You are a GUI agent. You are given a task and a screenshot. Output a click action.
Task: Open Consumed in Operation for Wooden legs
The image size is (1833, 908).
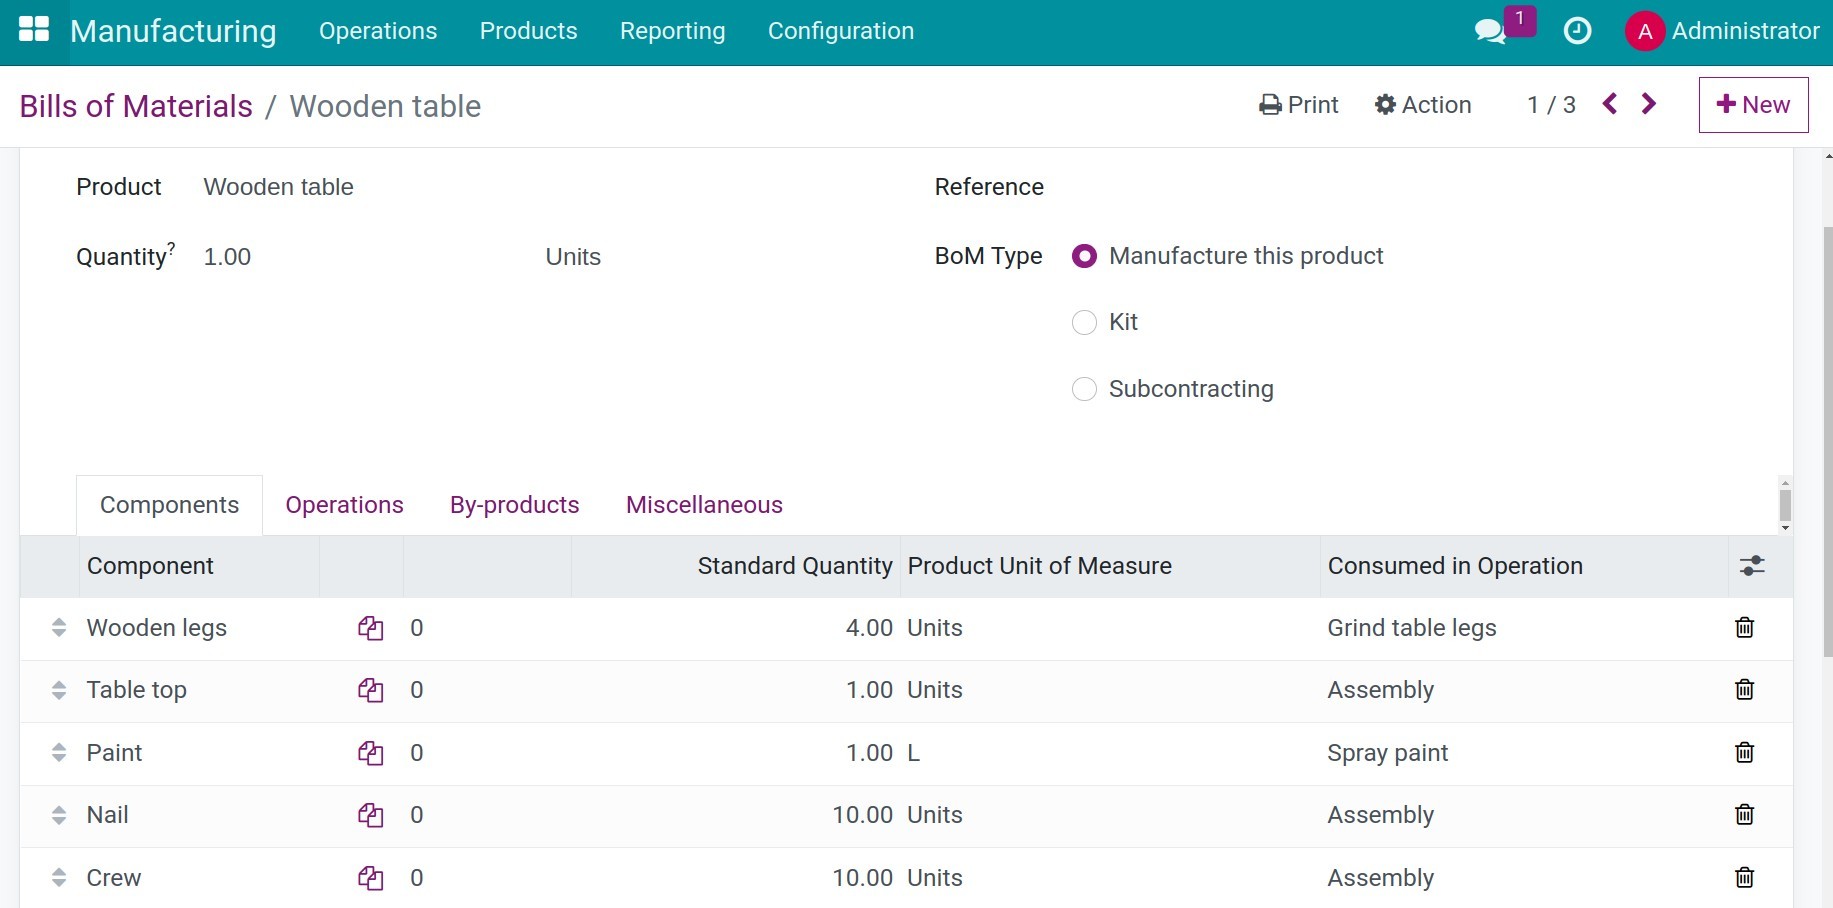1412,628
